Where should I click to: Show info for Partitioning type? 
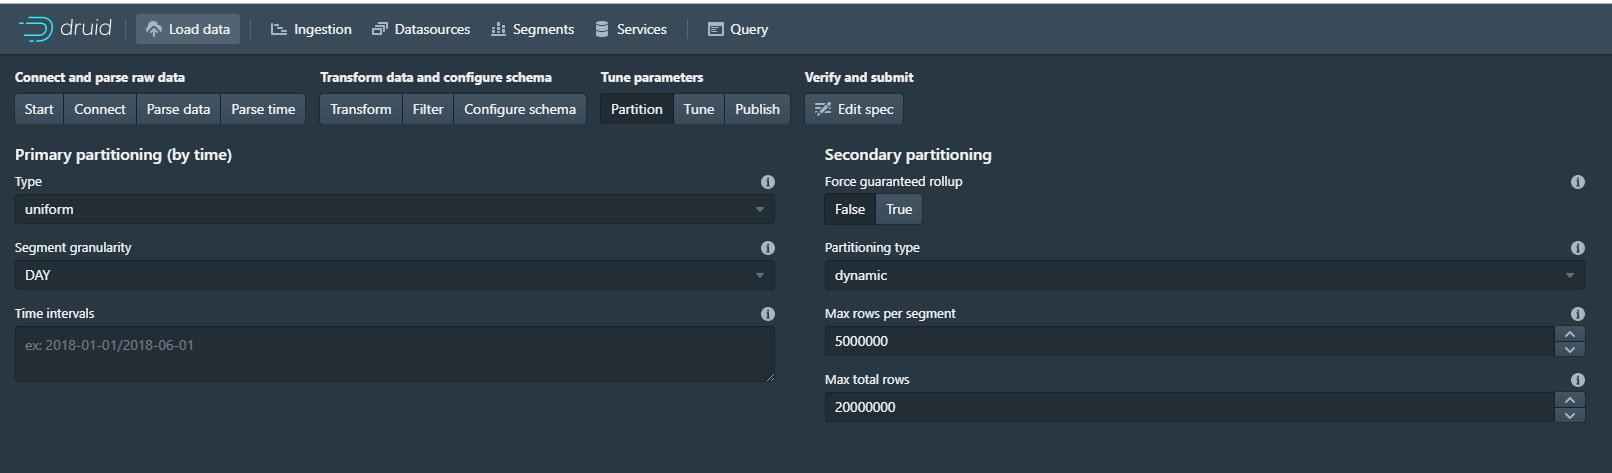point(1577,248)
